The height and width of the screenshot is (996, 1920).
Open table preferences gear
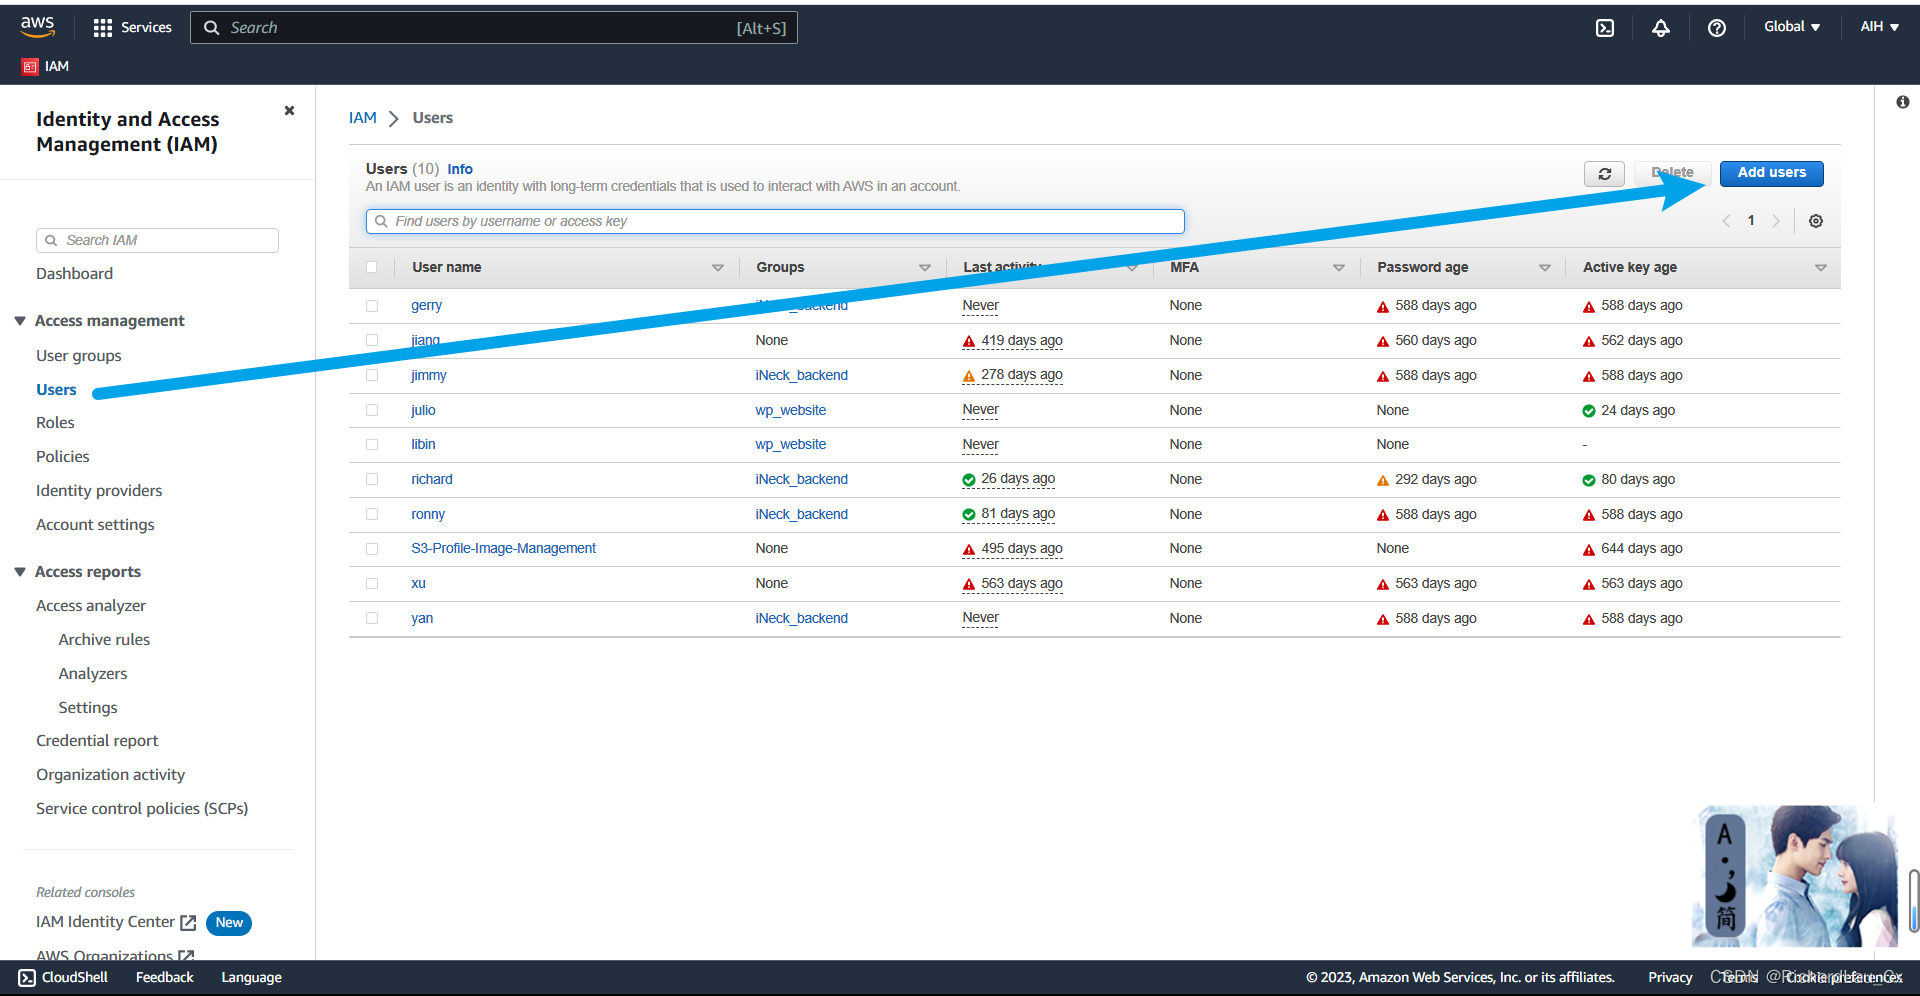coord(1816,221)
